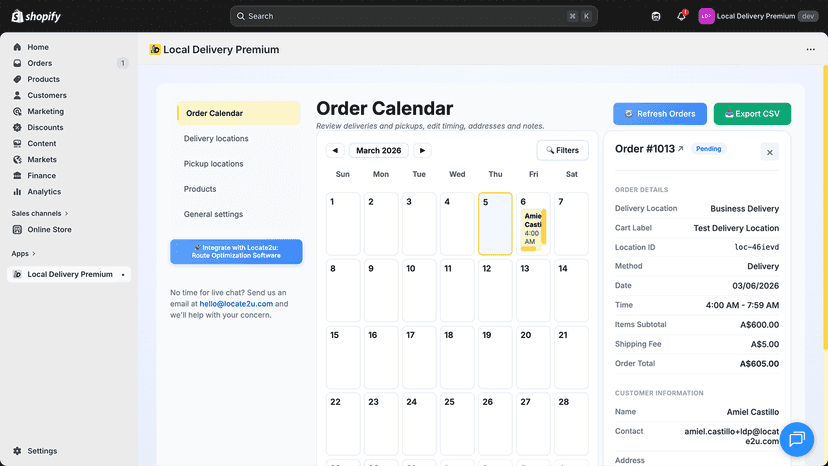Open the Settings gear icon
Image resolution: width=828 pixels, height=466 pixels.
pyautogui.click(x=17, y=451)
